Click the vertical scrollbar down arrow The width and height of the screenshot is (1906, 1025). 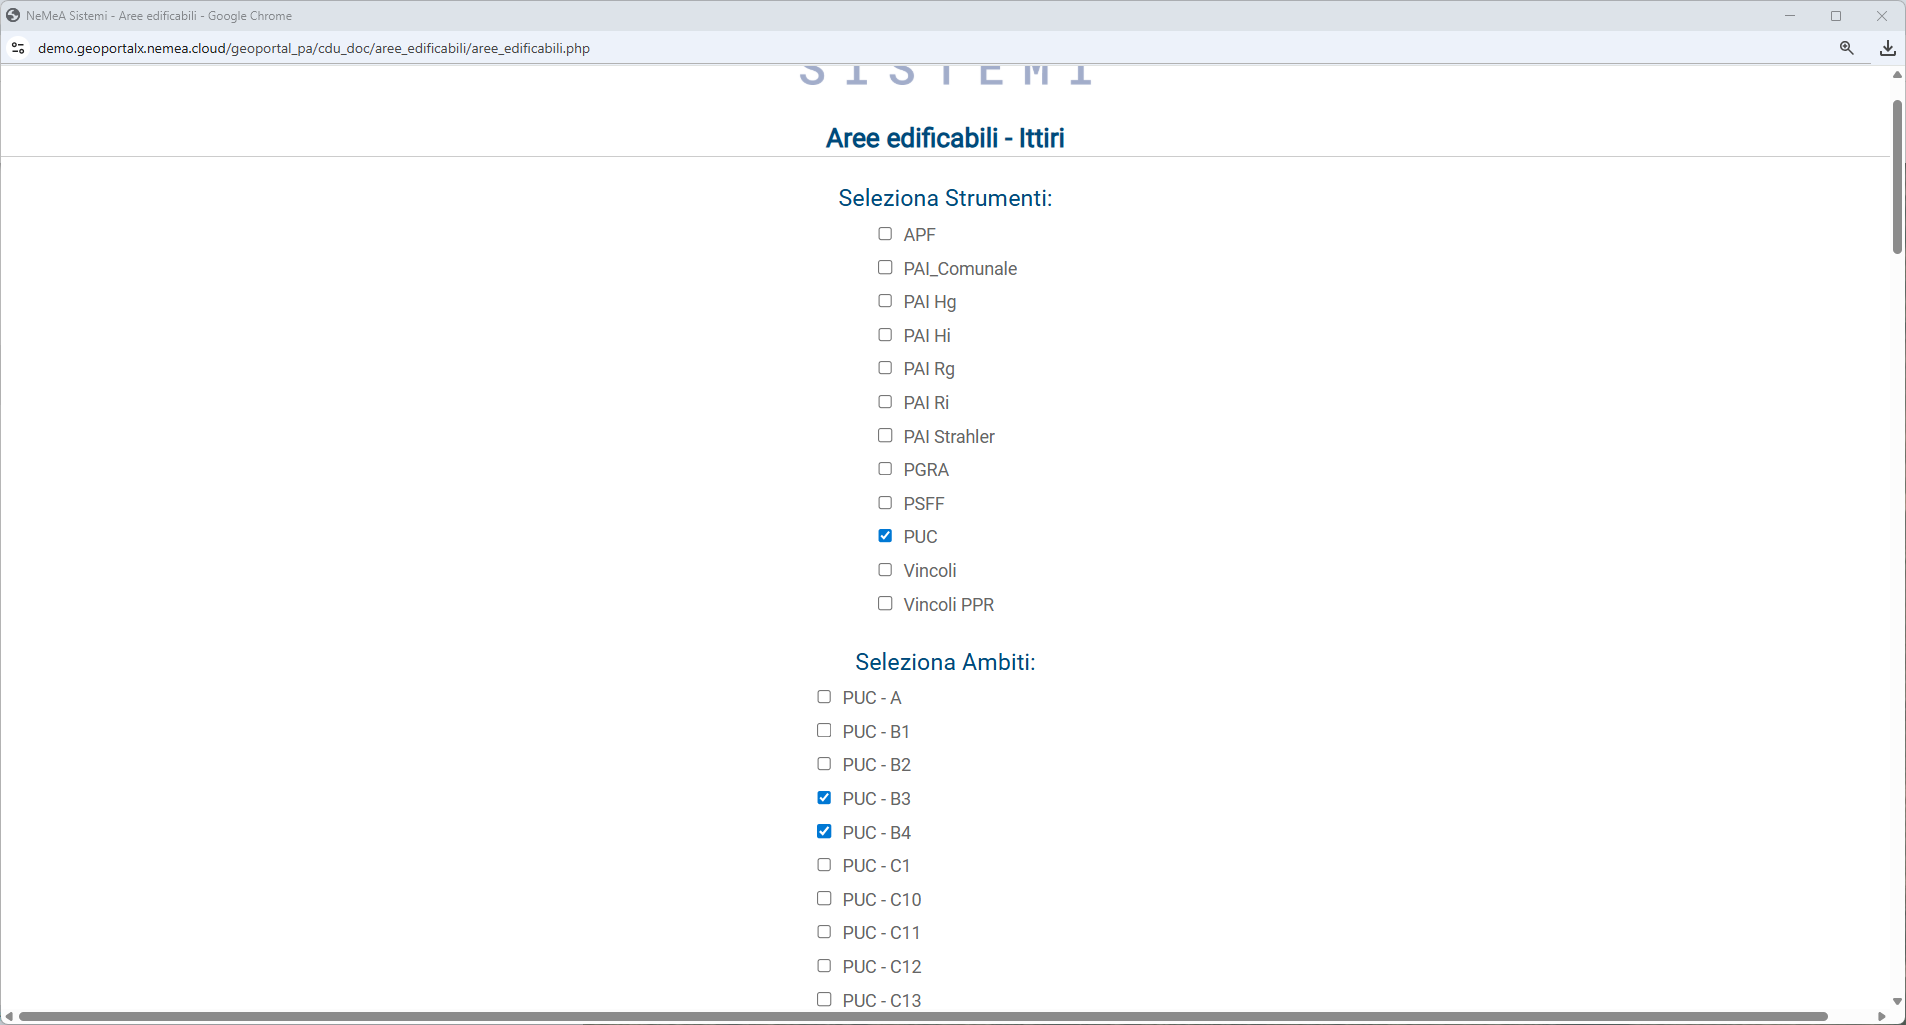pyautogui.click(x=1897, y=1001)
